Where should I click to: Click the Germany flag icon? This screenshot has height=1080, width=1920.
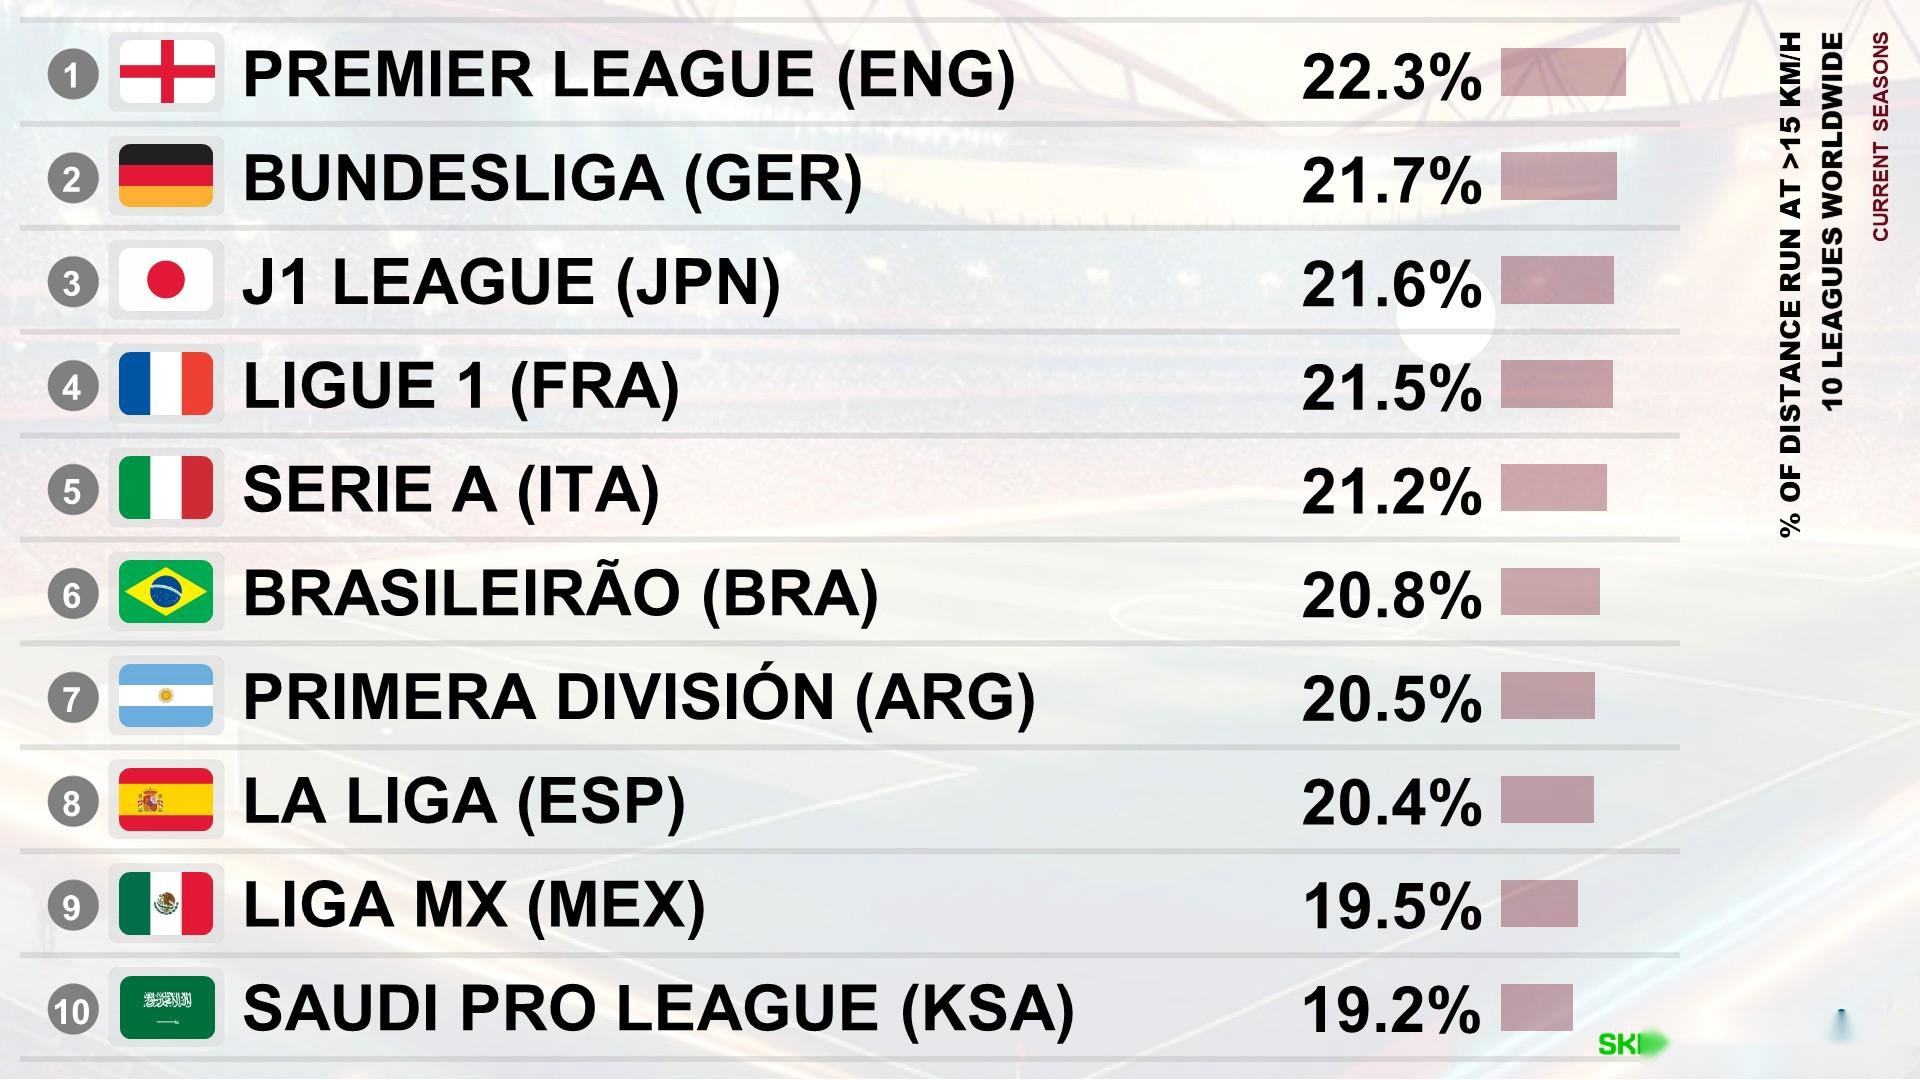[166, 176]
